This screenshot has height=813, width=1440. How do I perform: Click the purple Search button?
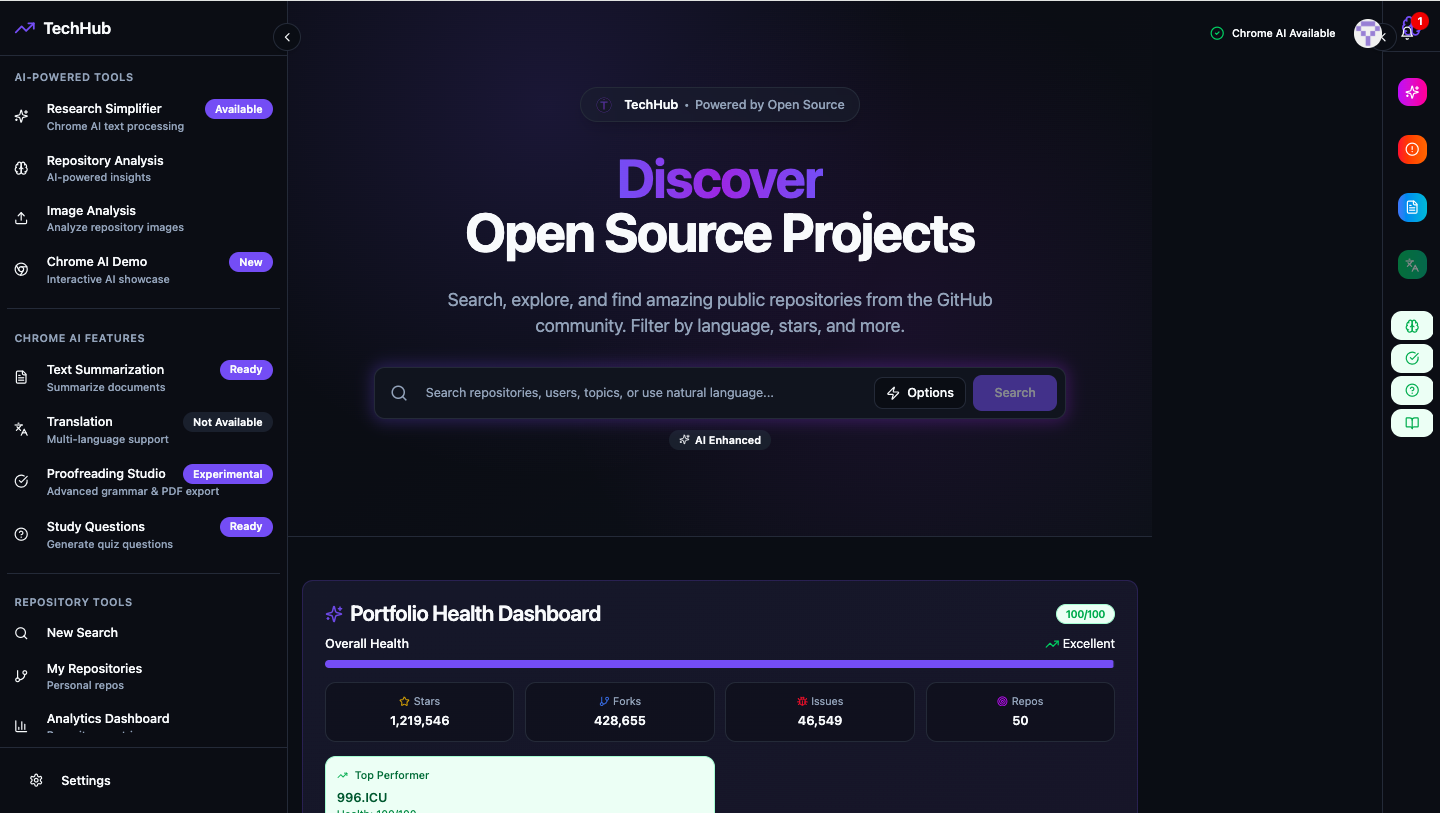(x=1015, y=393)
